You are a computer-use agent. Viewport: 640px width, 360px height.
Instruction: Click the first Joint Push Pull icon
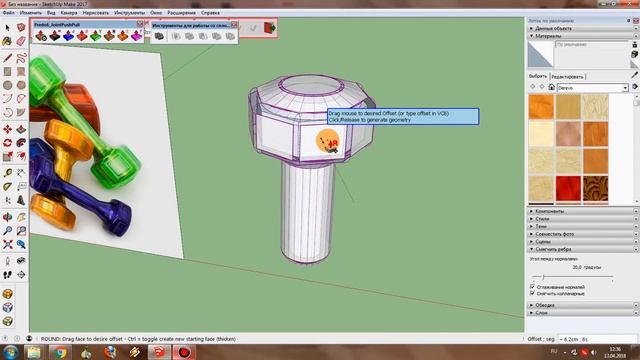[41, 36]
